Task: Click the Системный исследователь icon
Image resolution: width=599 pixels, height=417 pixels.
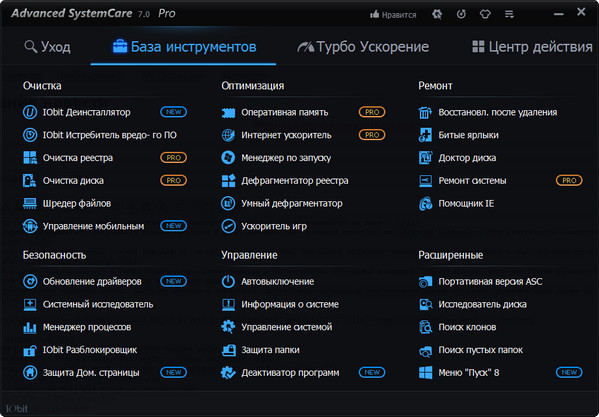Action: tap(30, 304)
